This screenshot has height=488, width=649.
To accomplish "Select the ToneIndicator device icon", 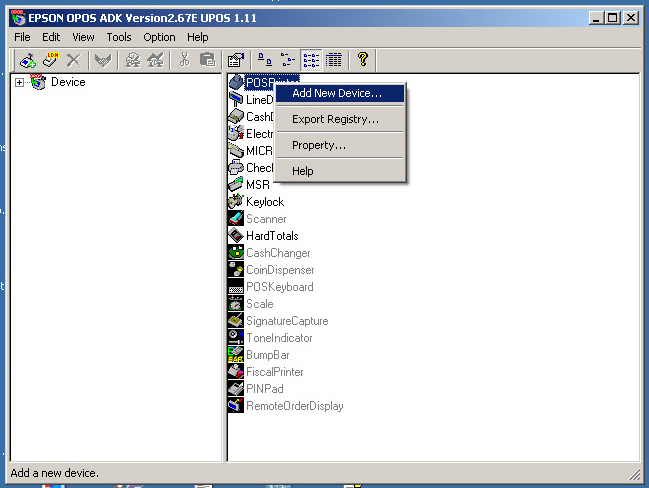I will (236, 337).
